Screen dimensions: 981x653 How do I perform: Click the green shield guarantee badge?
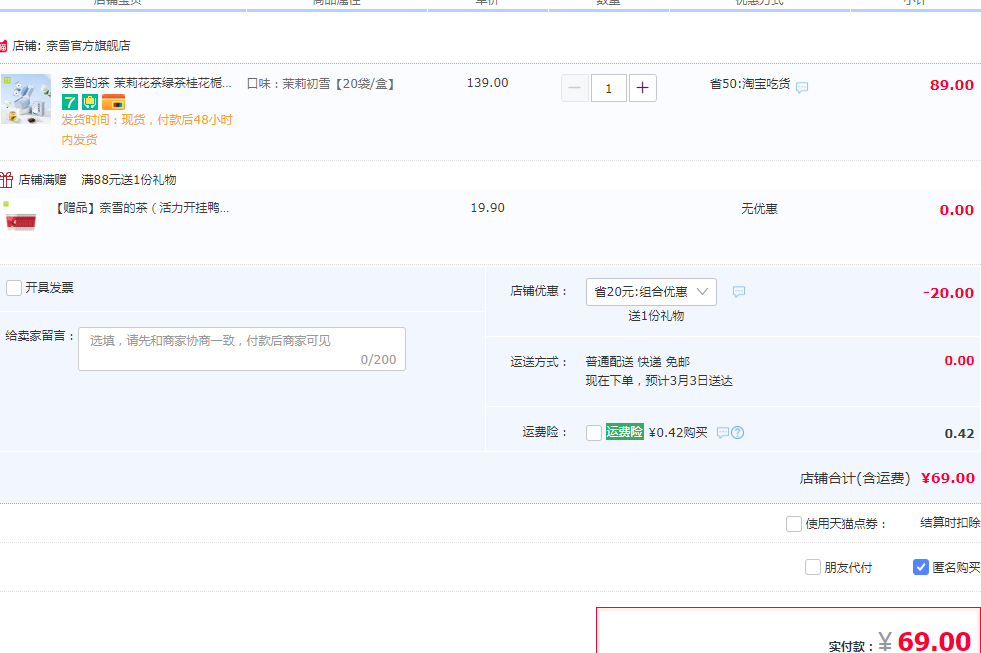90,102
